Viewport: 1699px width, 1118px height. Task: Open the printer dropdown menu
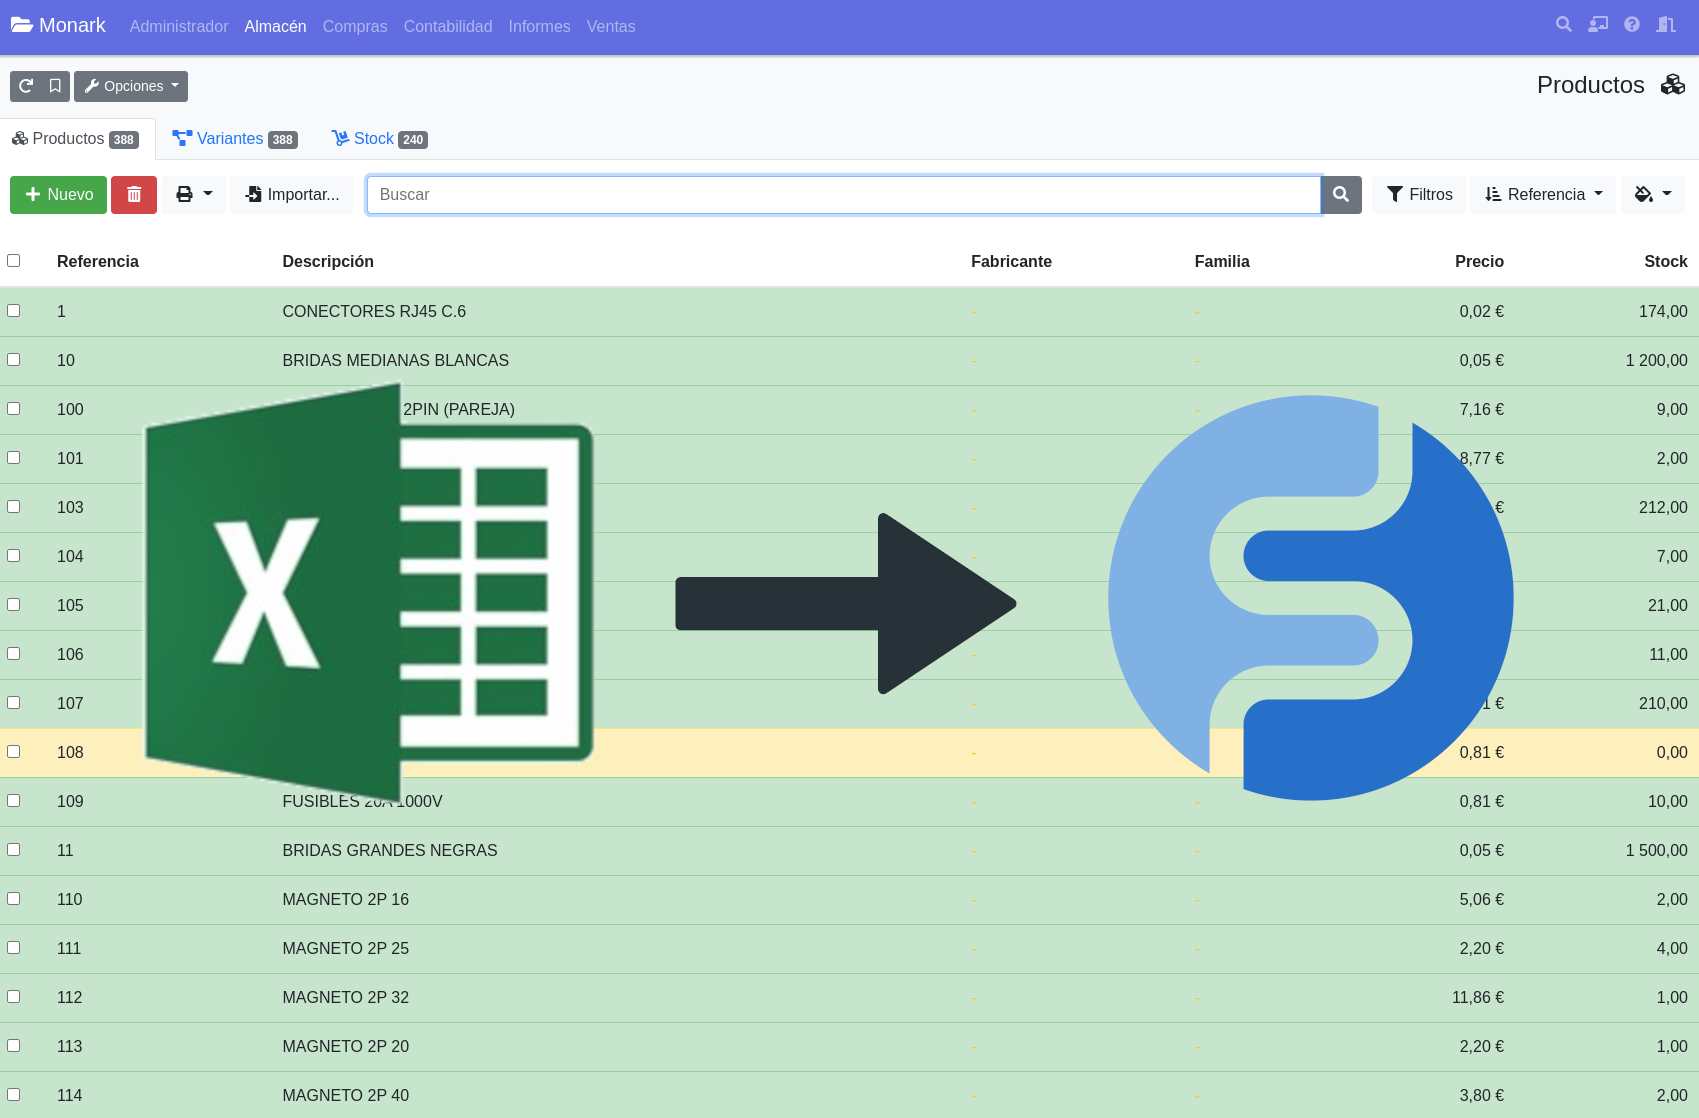[194, 194]
